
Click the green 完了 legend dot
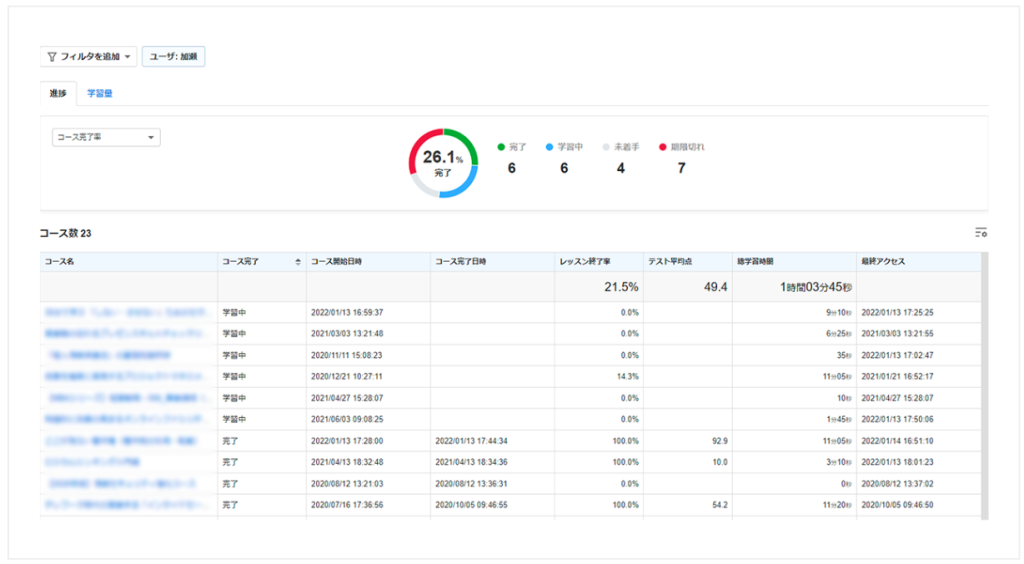click(x=501, y=147)
